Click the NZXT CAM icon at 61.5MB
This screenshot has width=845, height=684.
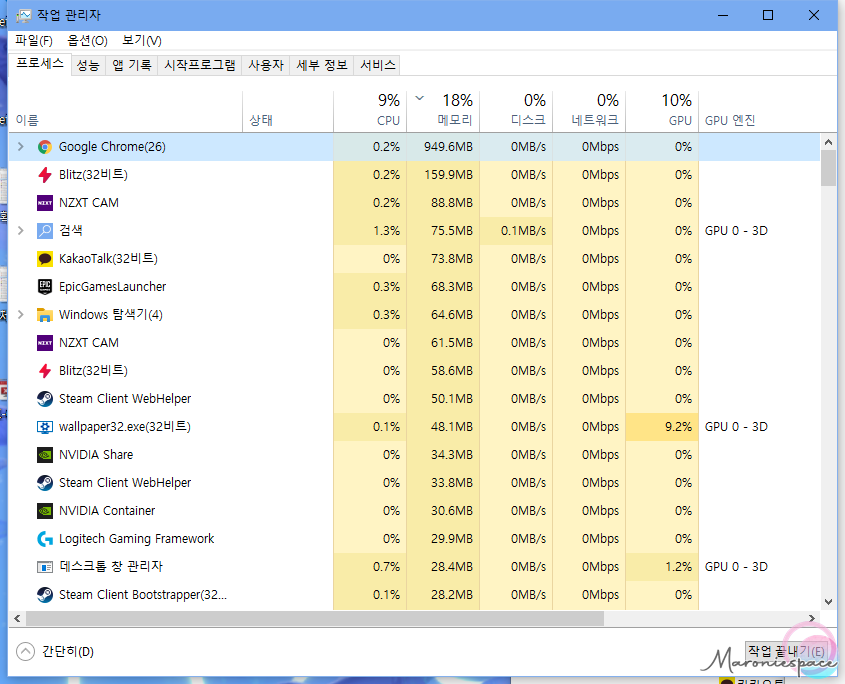click(x=45, y=343)
